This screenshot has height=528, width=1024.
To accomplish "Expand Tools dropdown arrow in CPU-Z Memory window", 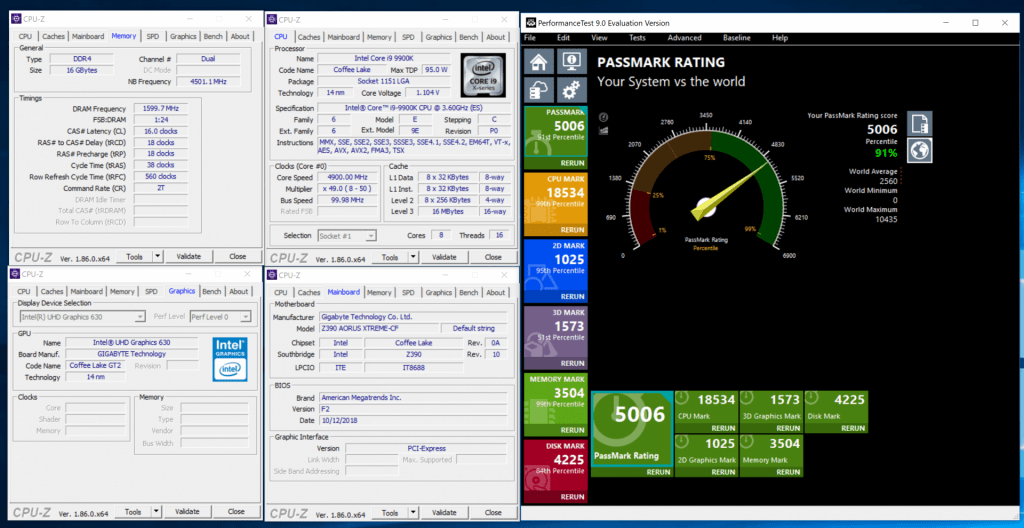I will tap(157, 257).
